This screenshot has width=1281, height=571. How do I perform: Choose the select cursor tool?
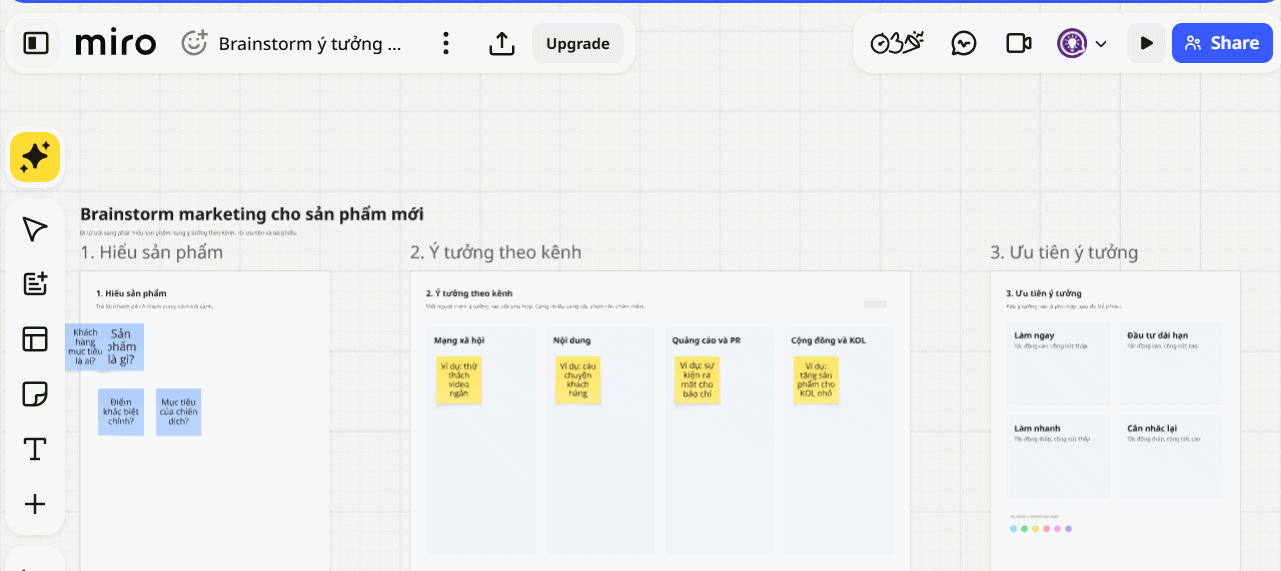tap(35, 229)
